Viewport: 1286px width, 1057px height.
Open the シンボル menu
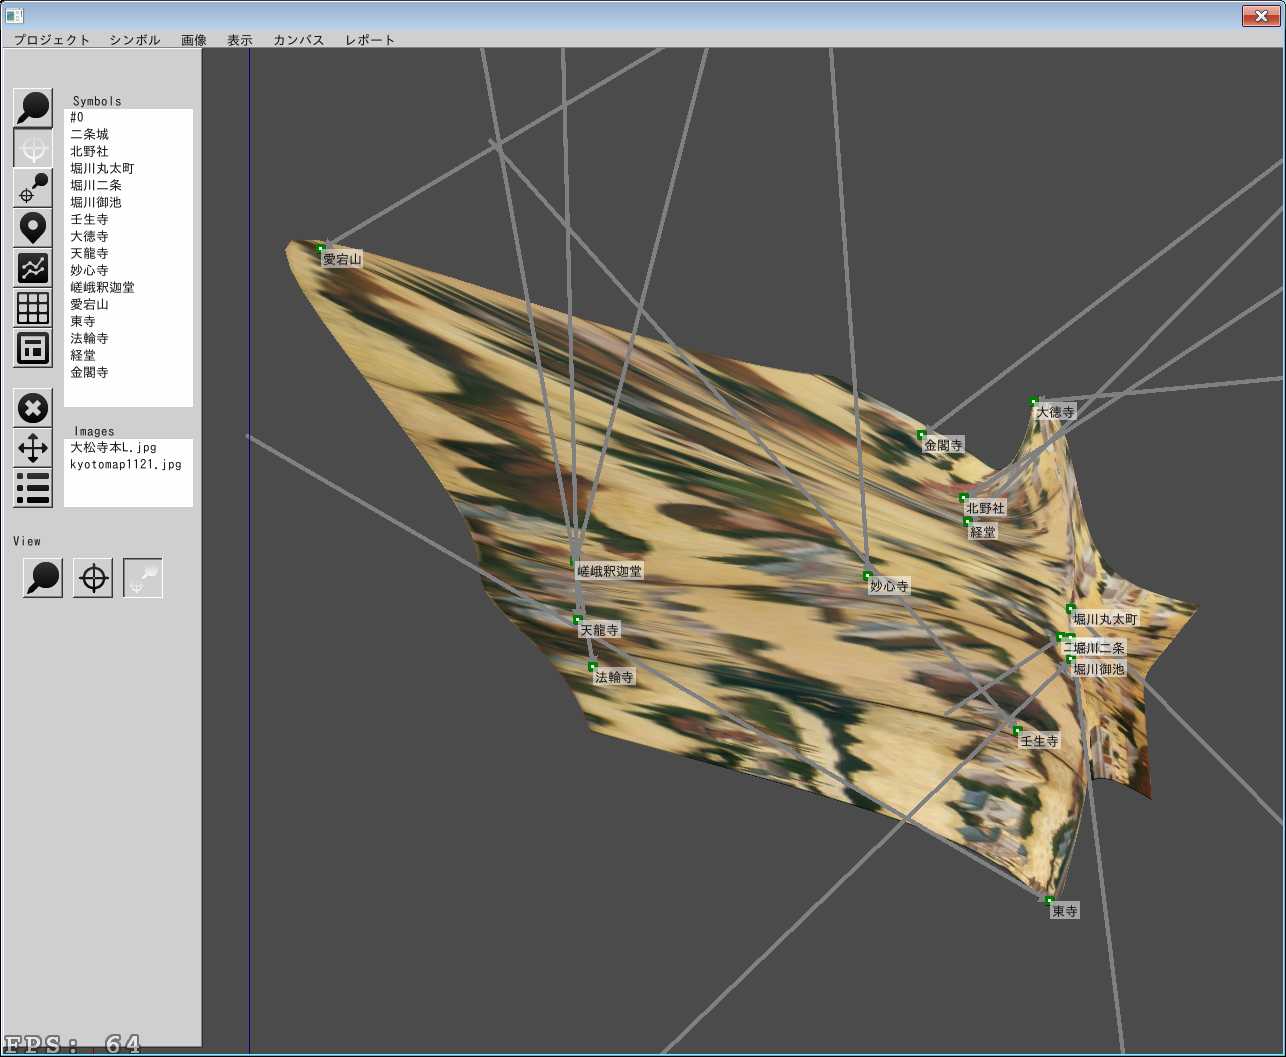point(135,40)
